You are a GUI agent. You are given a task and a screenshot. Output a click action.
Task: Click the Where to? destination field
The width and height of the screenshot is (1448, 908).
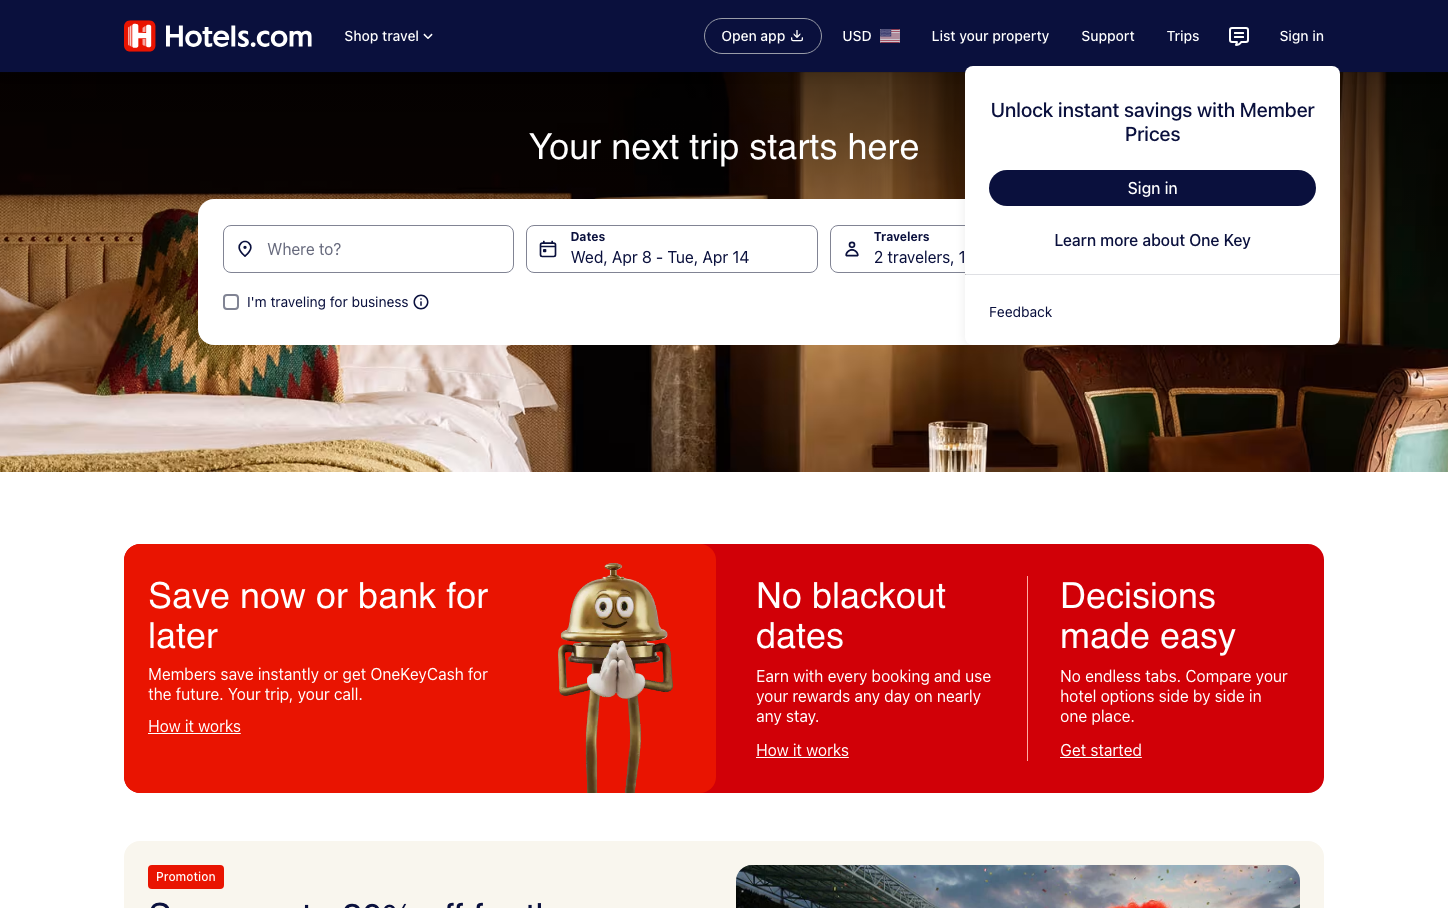pyautogui.click(x=368, y=249)
